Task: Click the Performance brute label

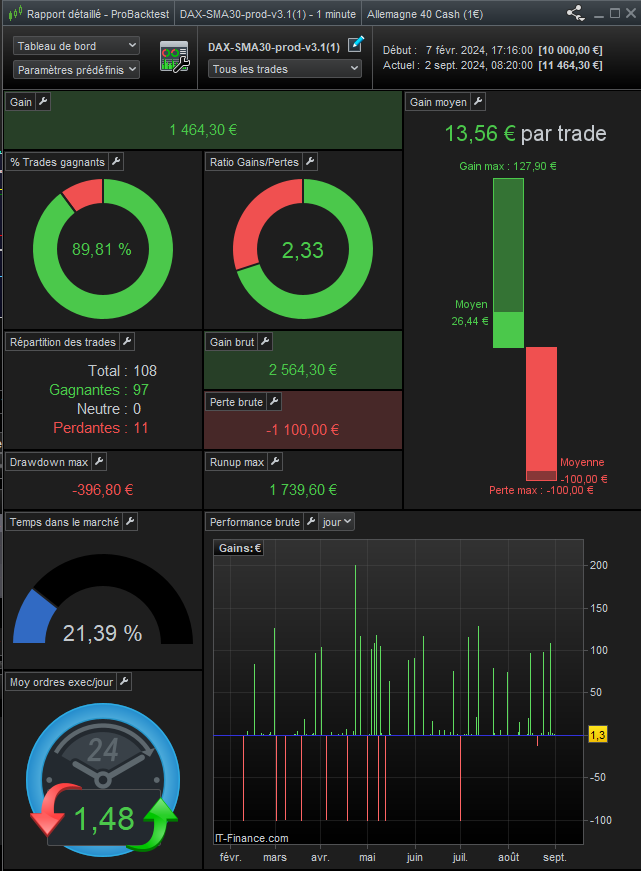Action: tap(255, 522)
